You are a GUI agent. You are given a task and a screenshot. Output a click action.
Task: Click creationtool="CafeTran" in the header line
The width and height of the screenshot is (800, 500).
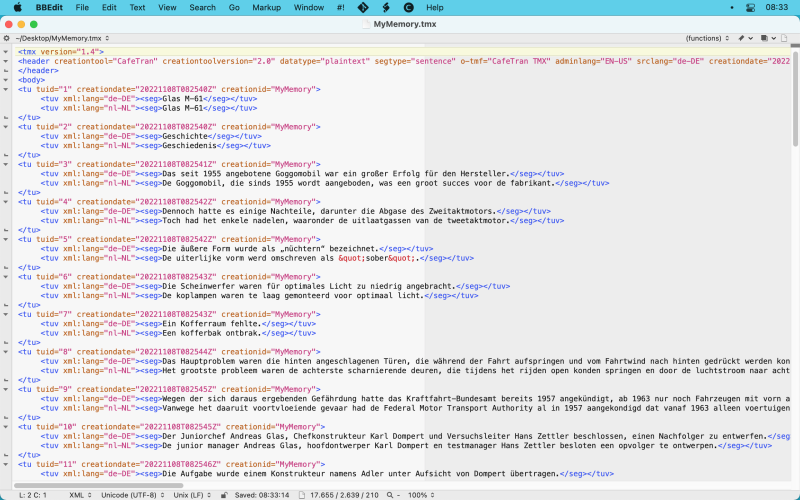(106, 61)
